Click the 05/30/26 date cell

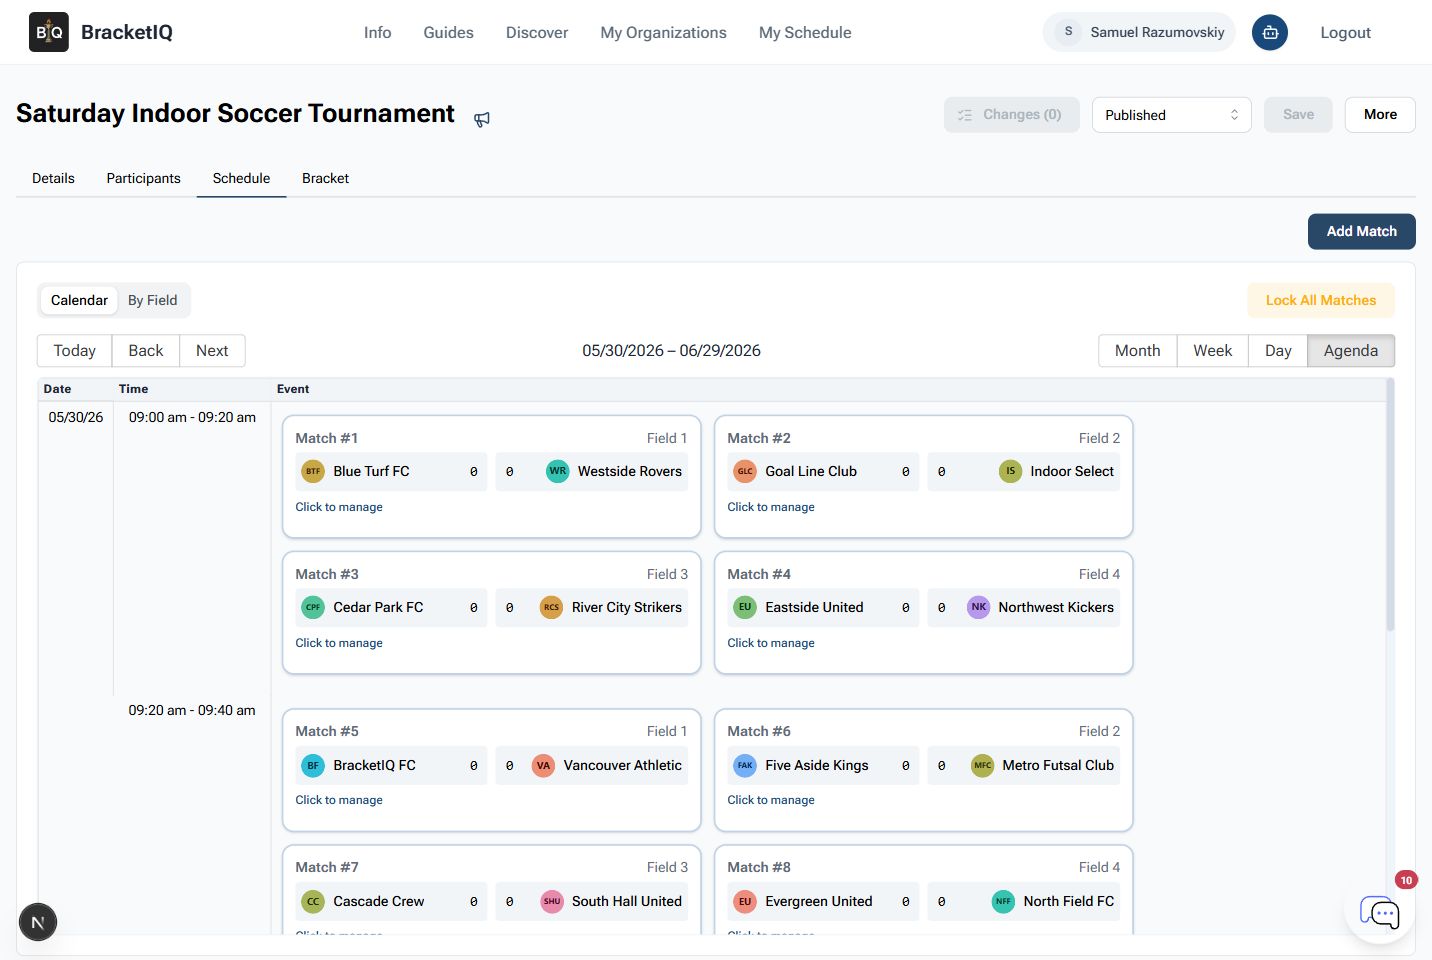tap(76, 417)
